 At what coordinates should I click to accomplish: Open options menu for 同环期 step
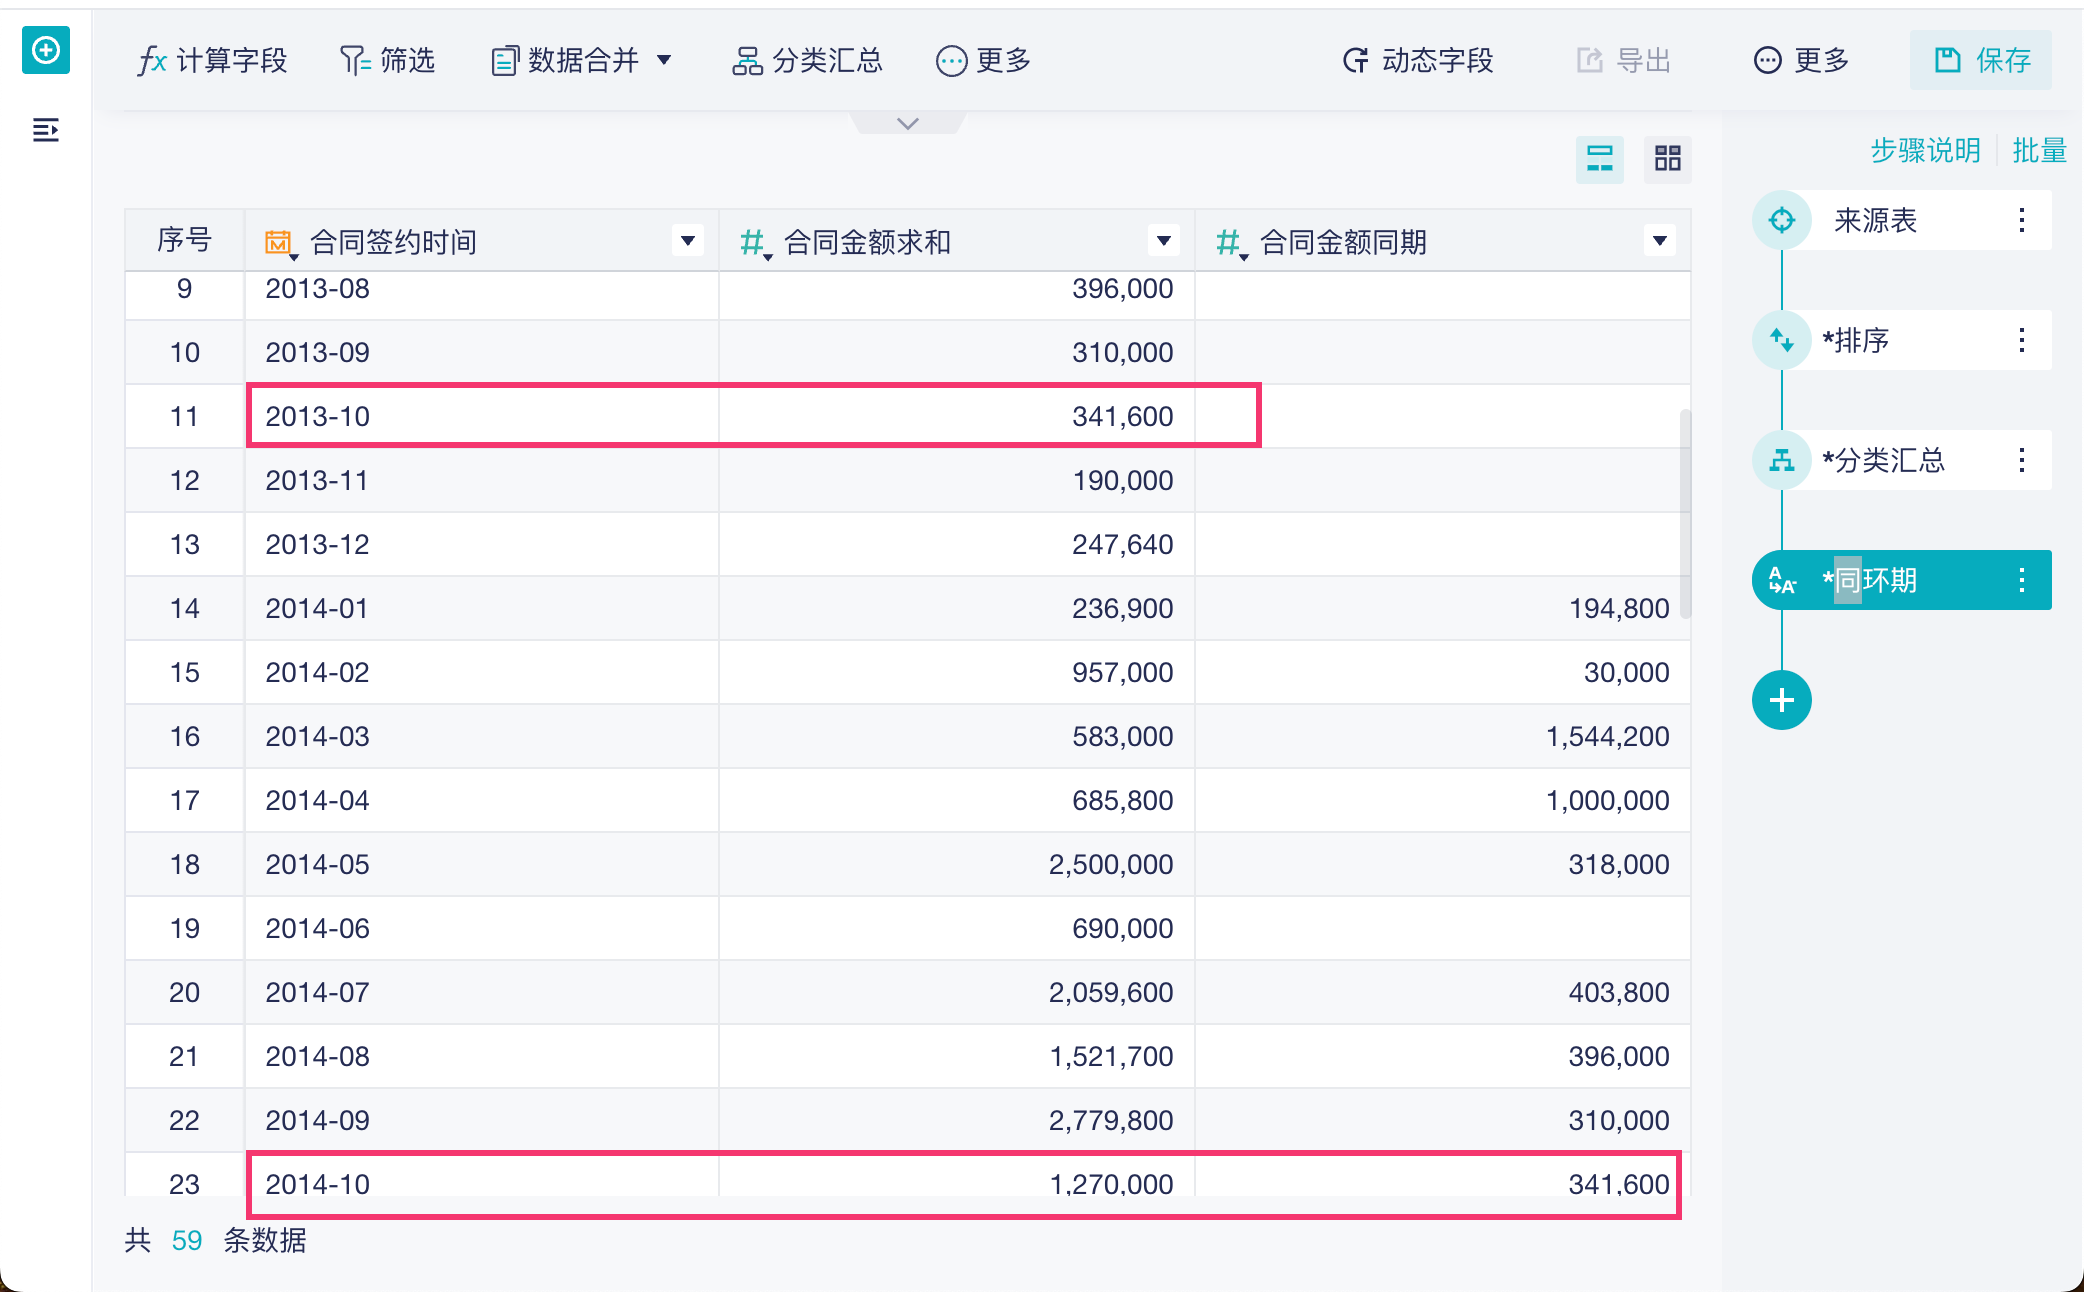click(2021, 580)
